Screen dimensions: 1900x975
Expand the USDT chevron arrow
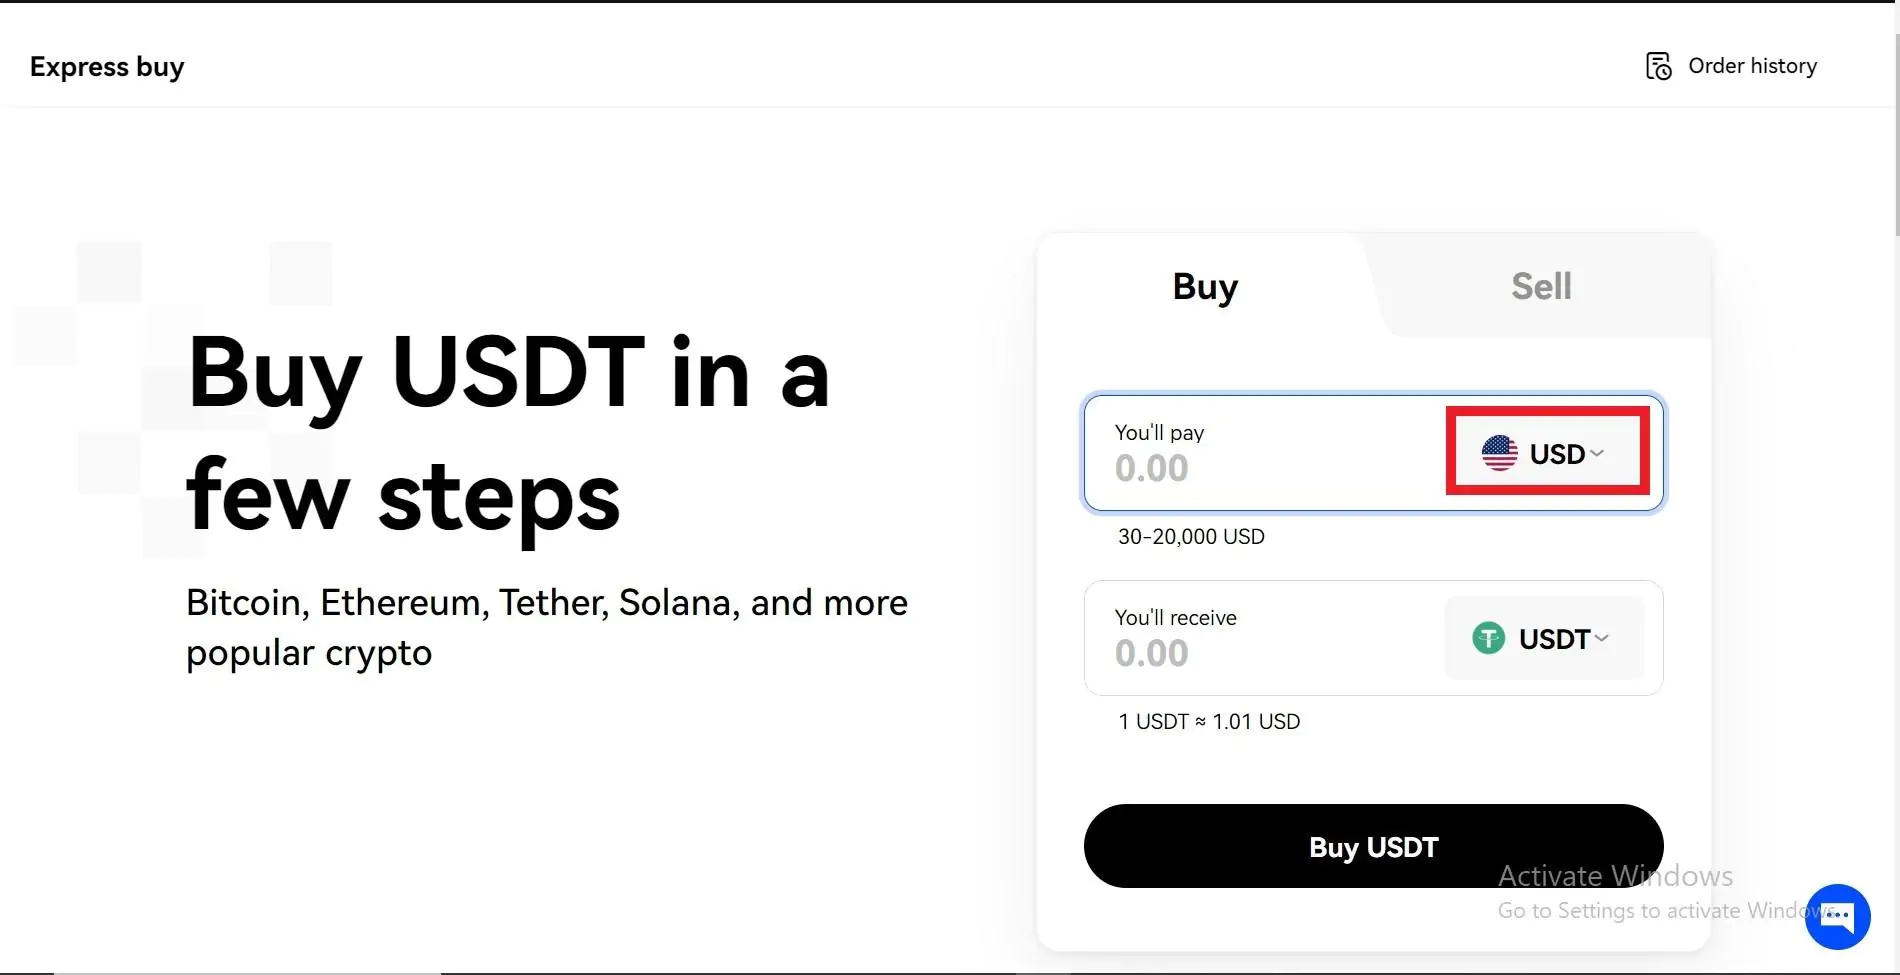click(x=1601, y=638)
